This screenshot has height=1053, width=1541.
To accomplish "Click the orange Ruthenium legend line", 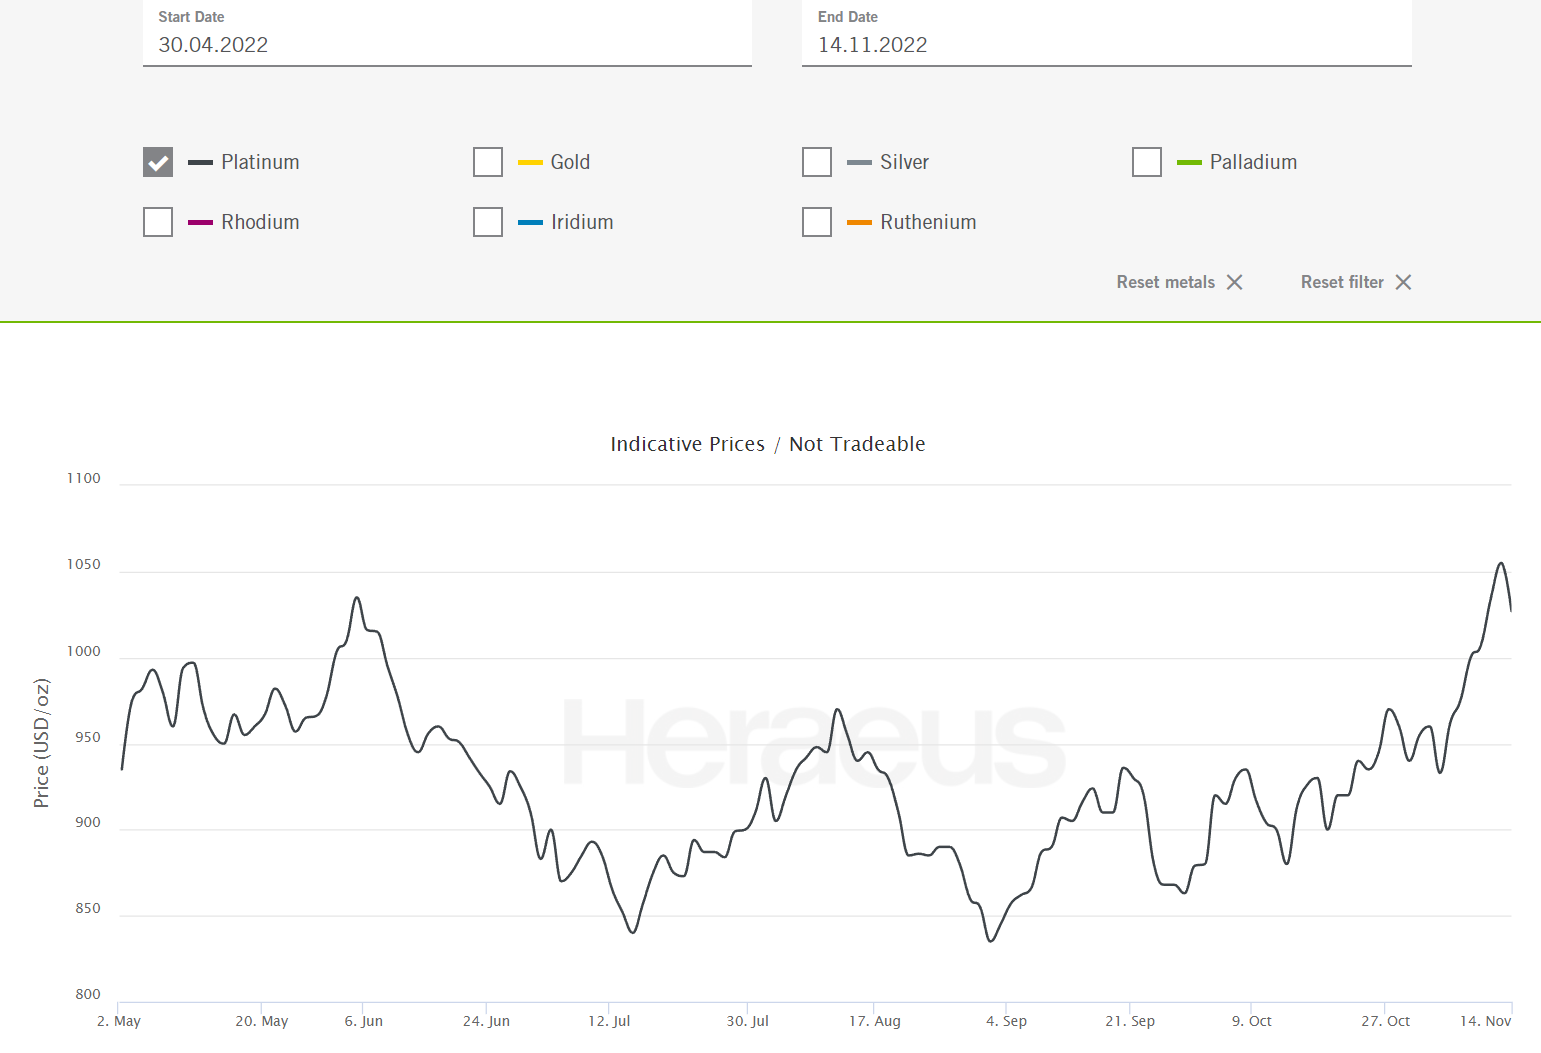I will tap(859, 222).
